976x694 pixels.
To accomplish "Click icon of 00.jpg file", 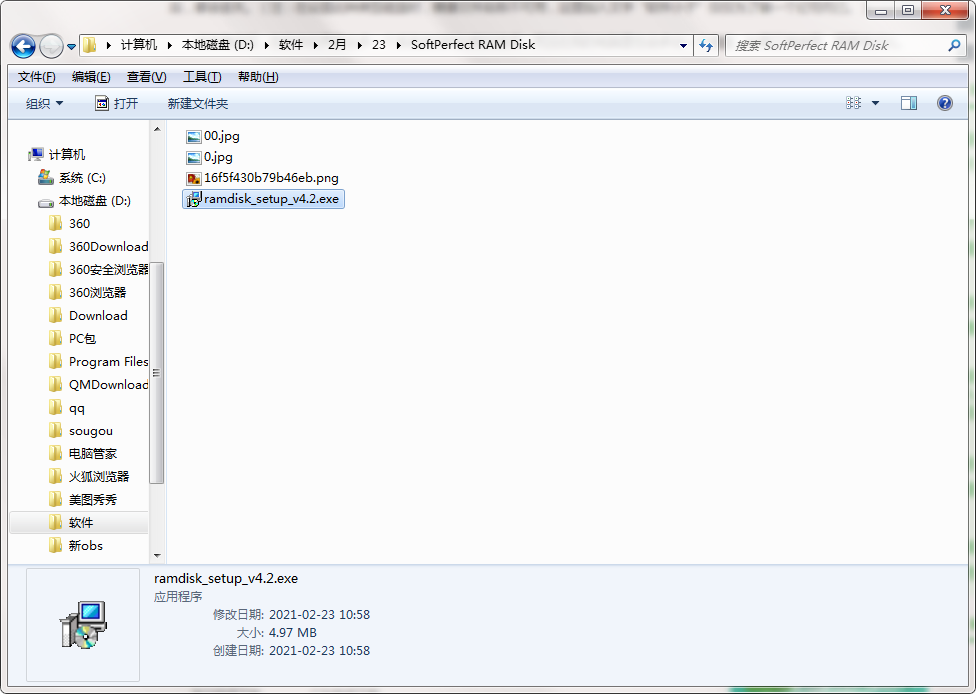I will click(194, 136).
